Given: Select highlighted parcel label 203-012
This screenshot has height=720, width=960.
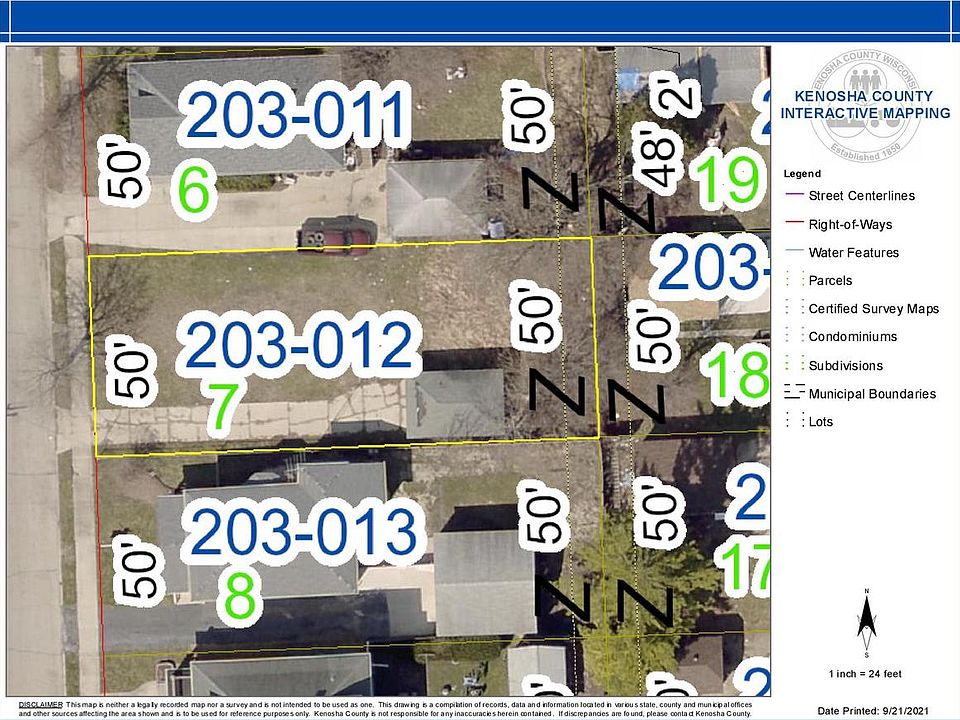Looking at the screenshot, I should (299, 345).
